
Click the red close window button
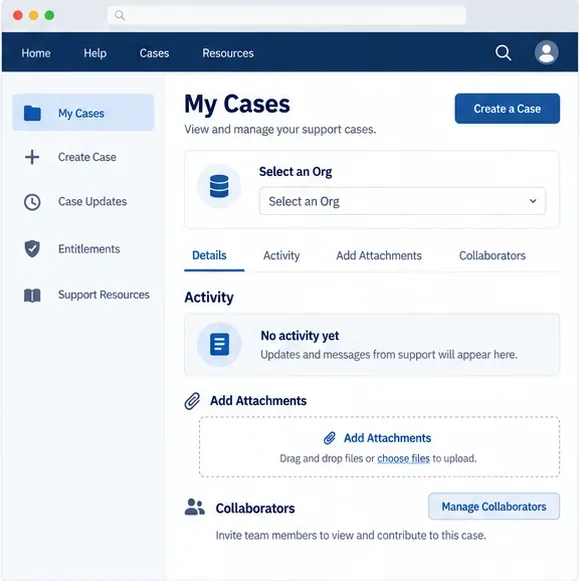(18, 15)
